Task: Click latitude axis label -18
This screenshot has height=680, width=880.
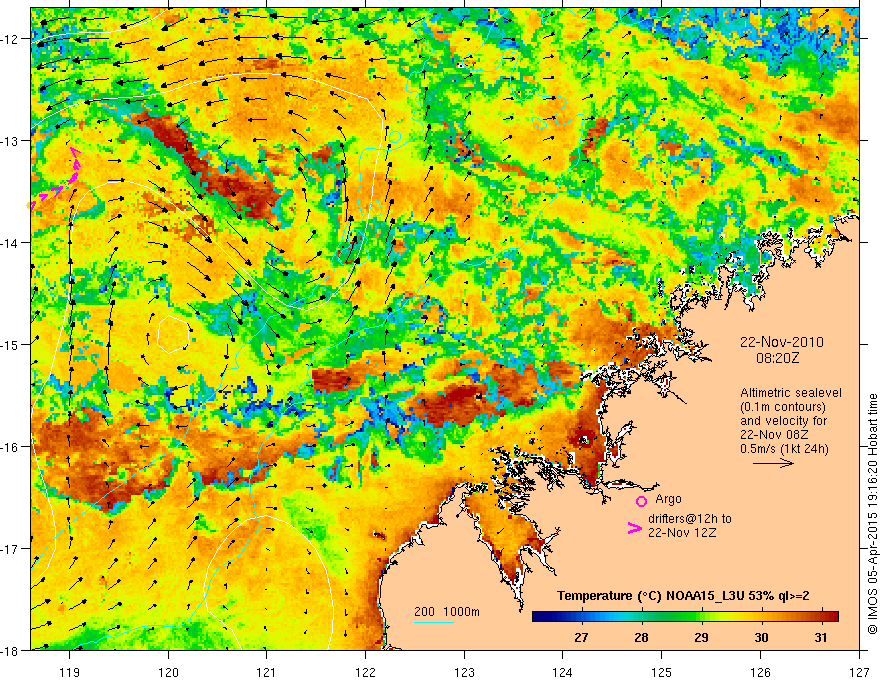Action: [x=11, y=650]
